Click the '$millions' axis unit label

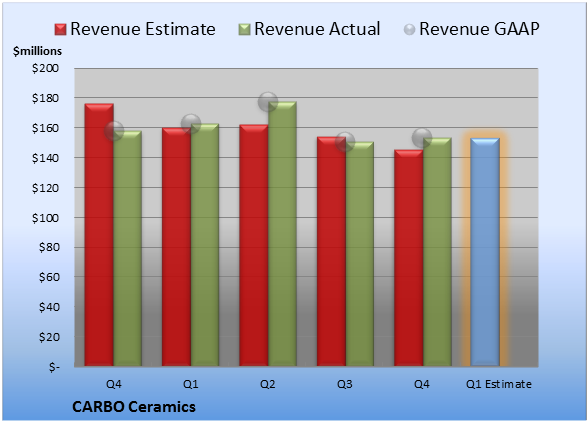(37, 51)
